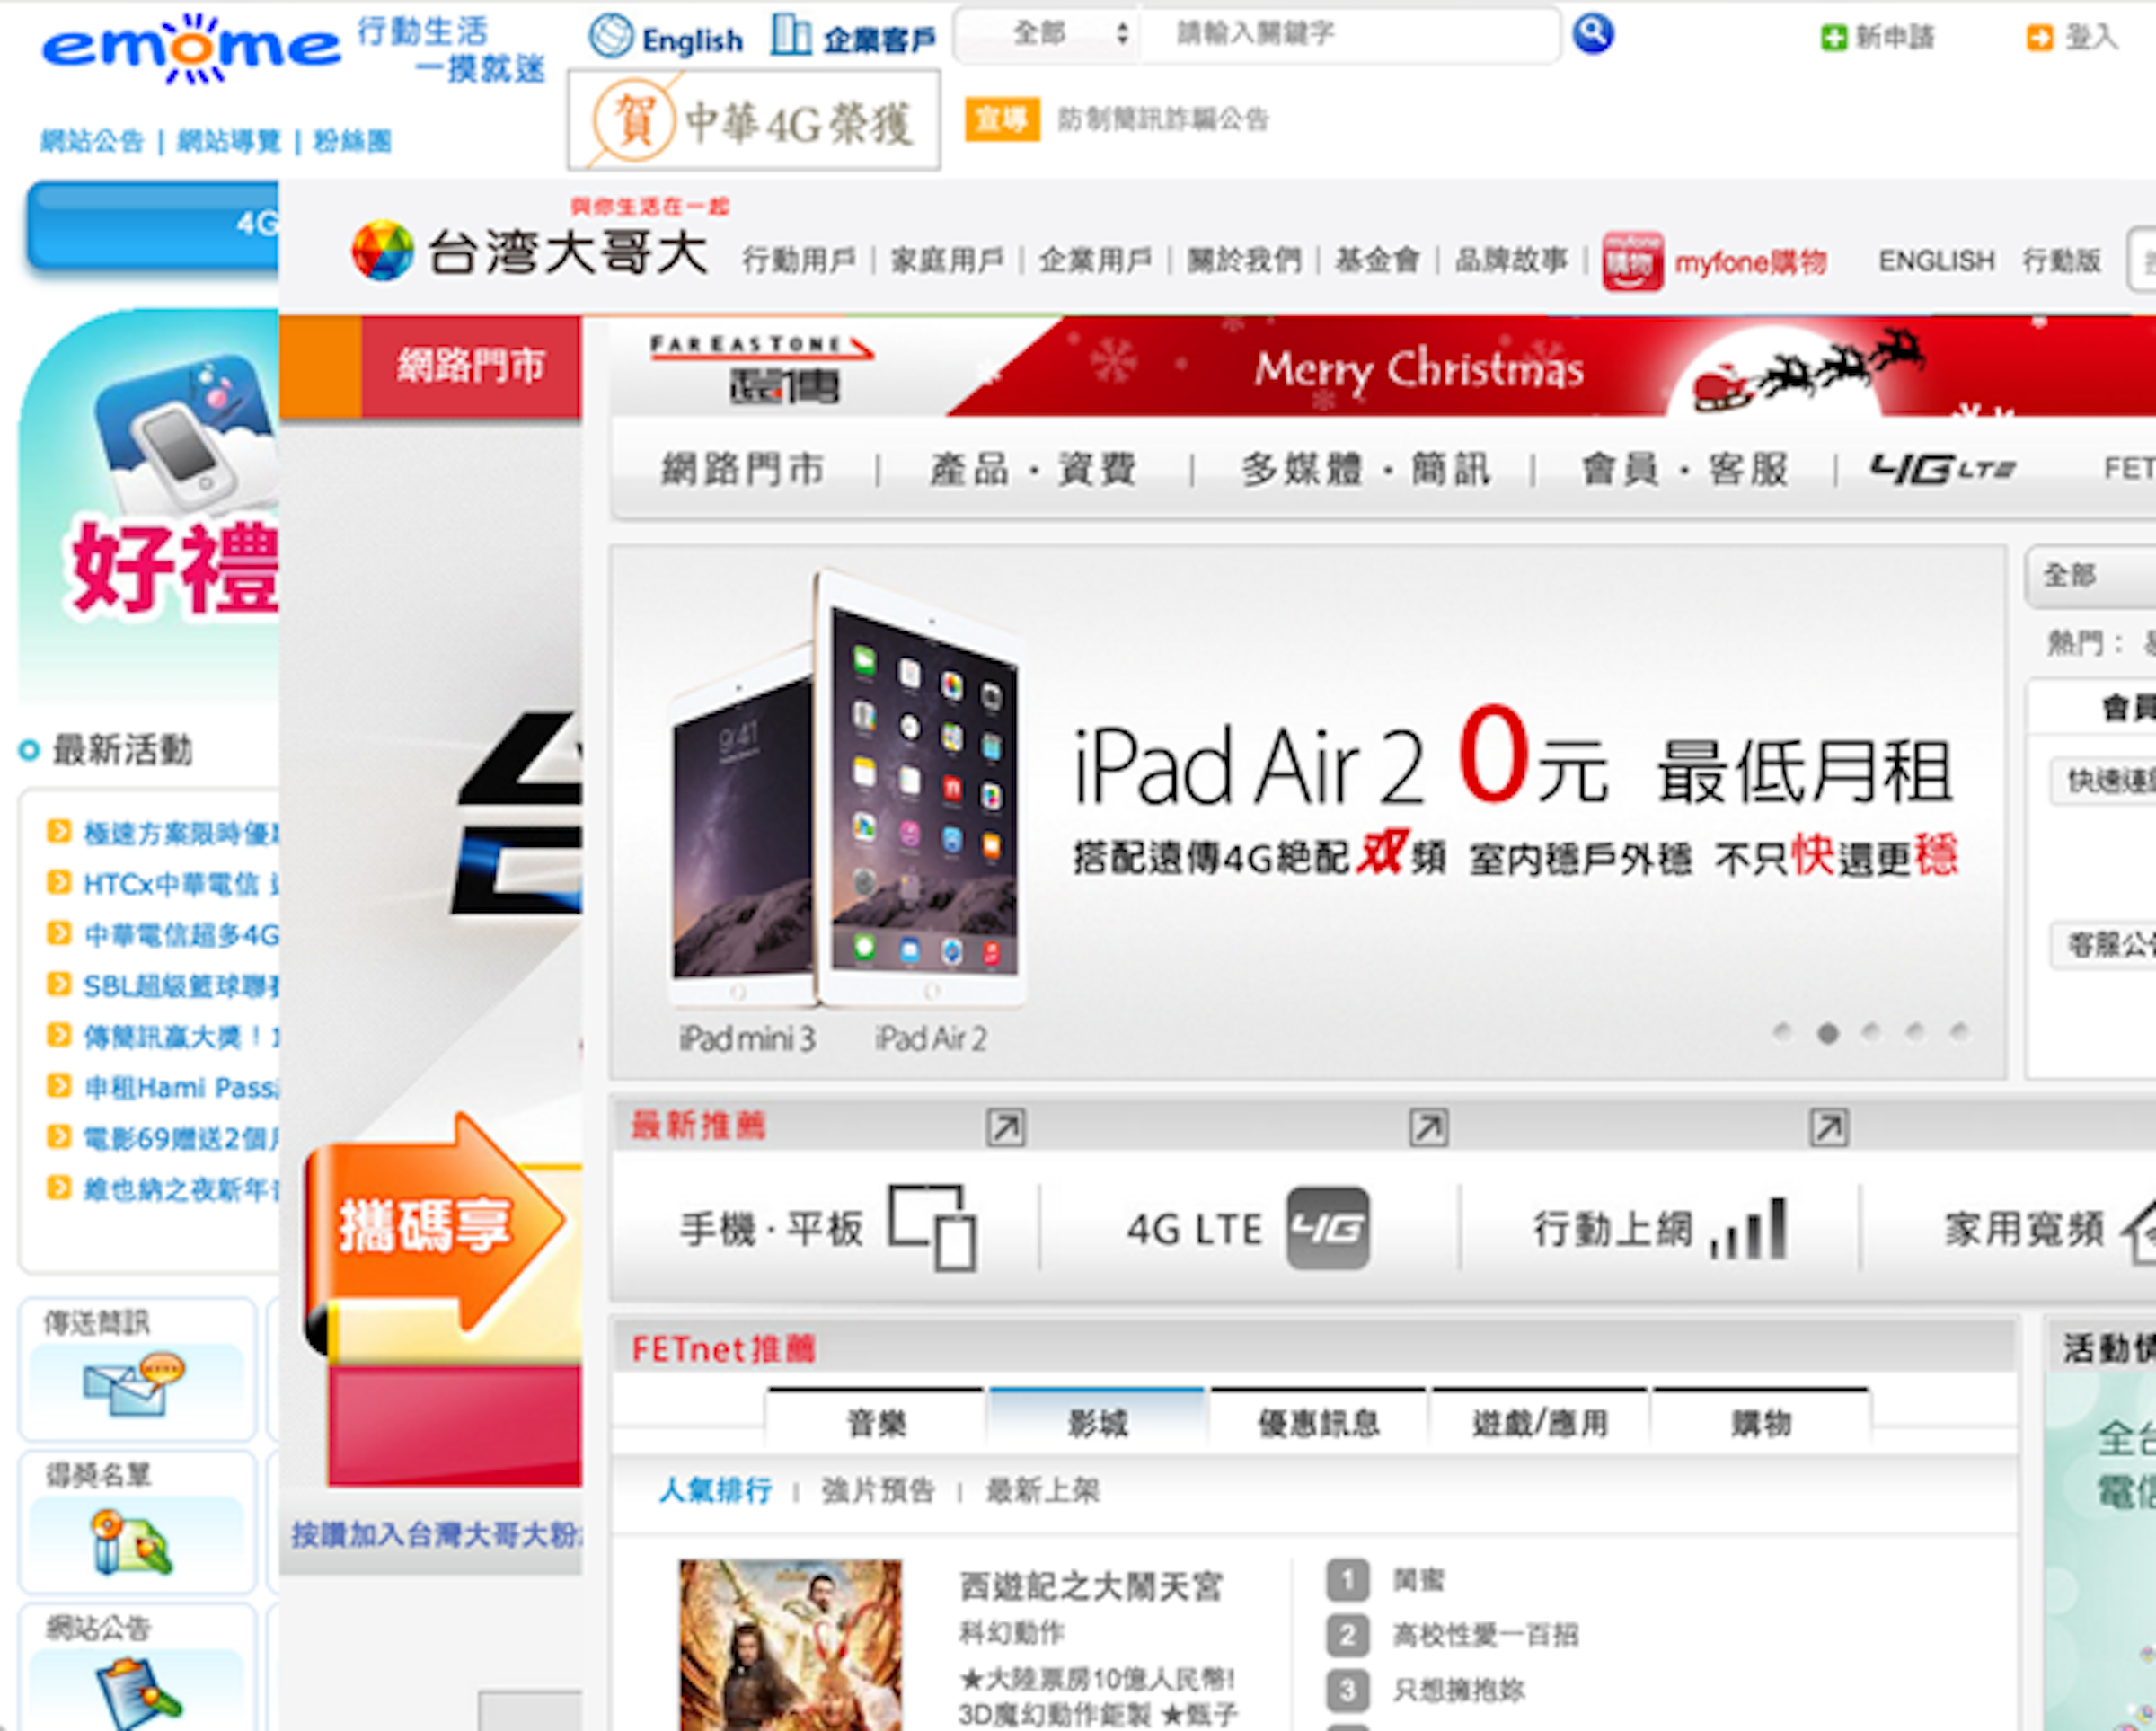
Task: Open the 會員·客服 menu
Action: click(x=1684, y=468)
